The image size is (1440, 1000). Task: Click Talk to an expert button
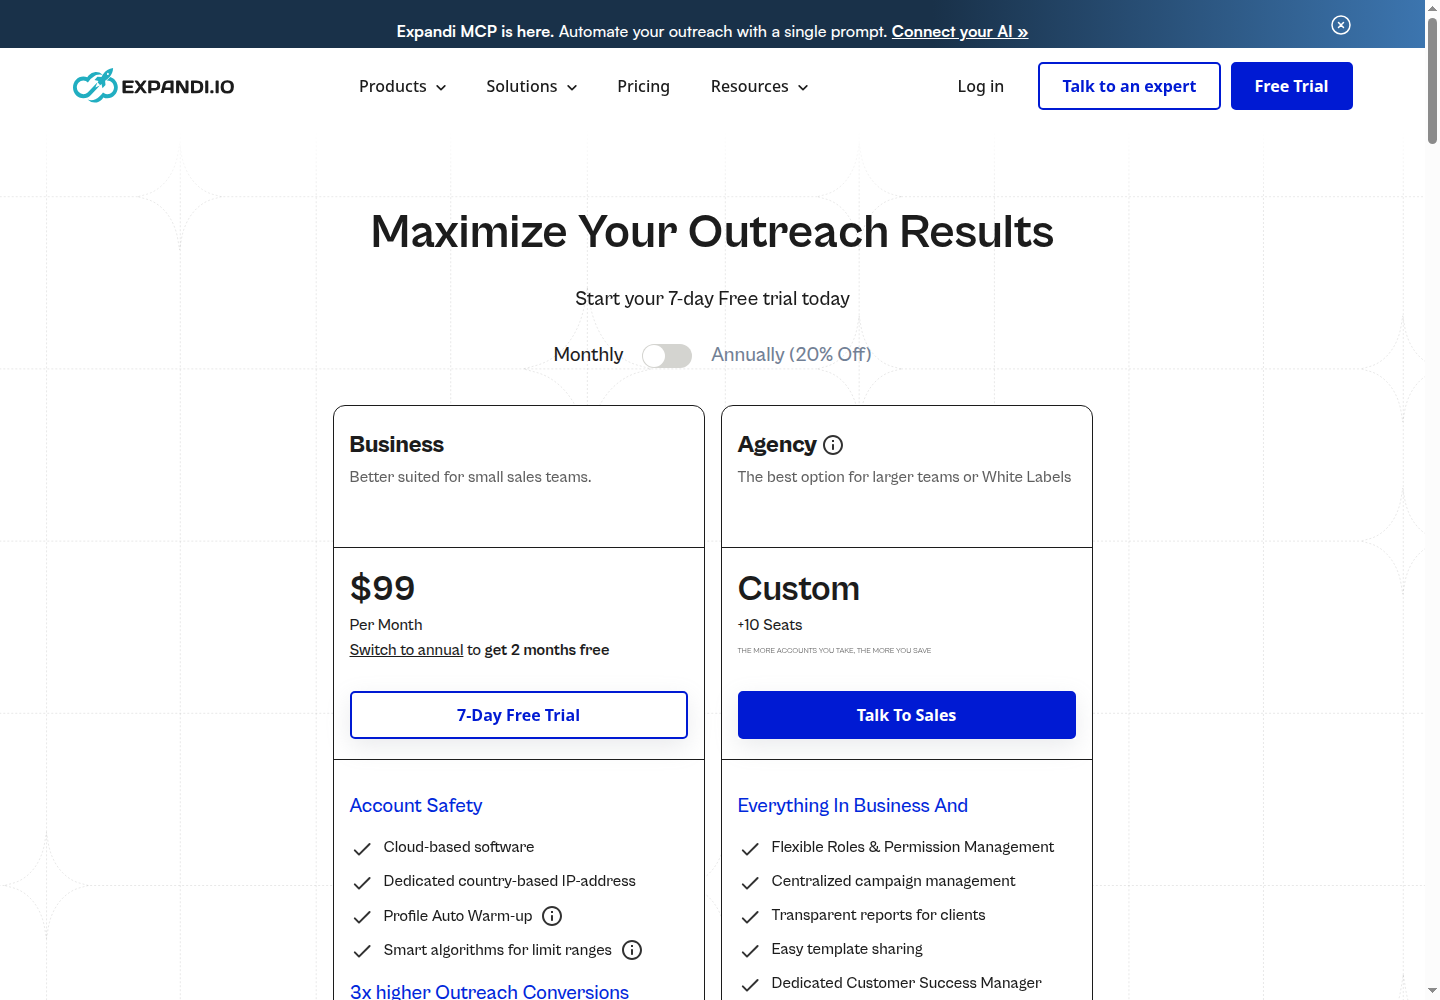coord(1129,86)
